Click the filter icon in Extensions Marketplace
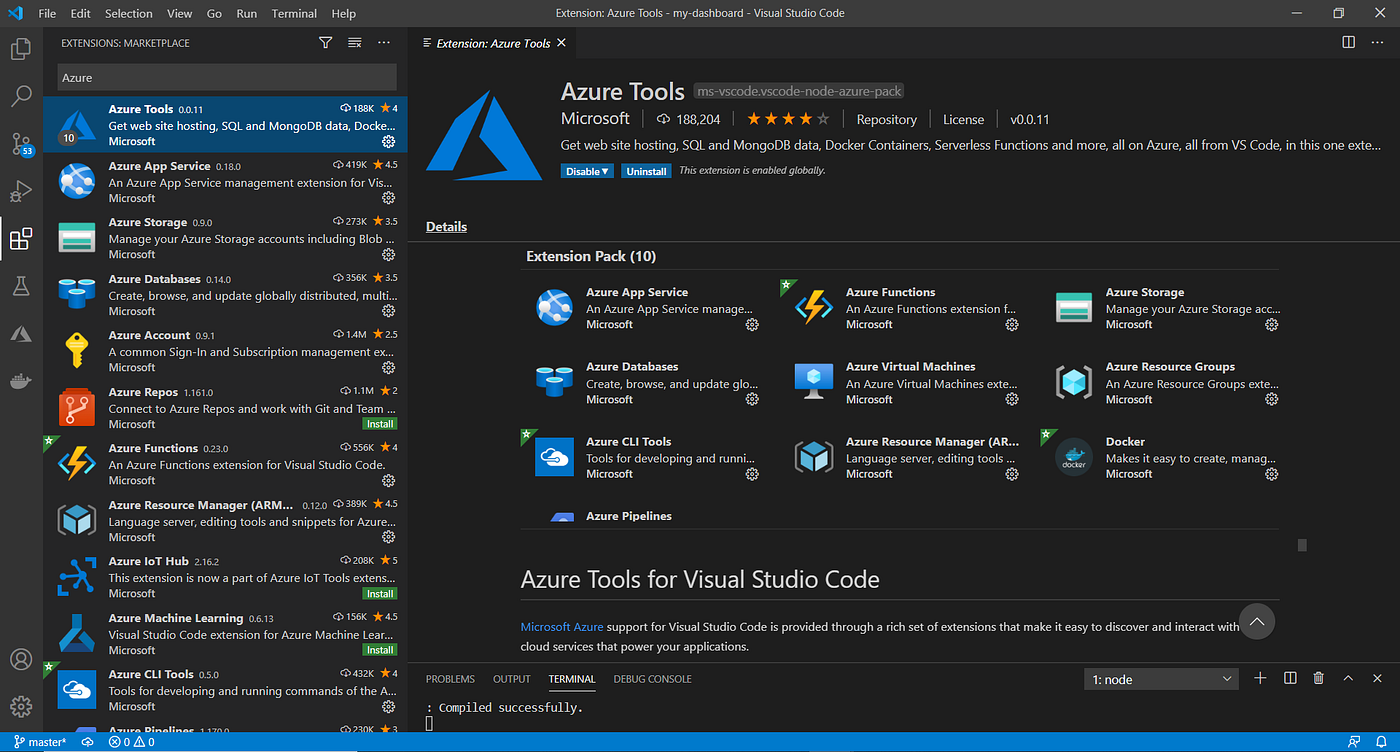This screenshot has width=1400, height=752. pyautogui.click(x=325, y=42)
